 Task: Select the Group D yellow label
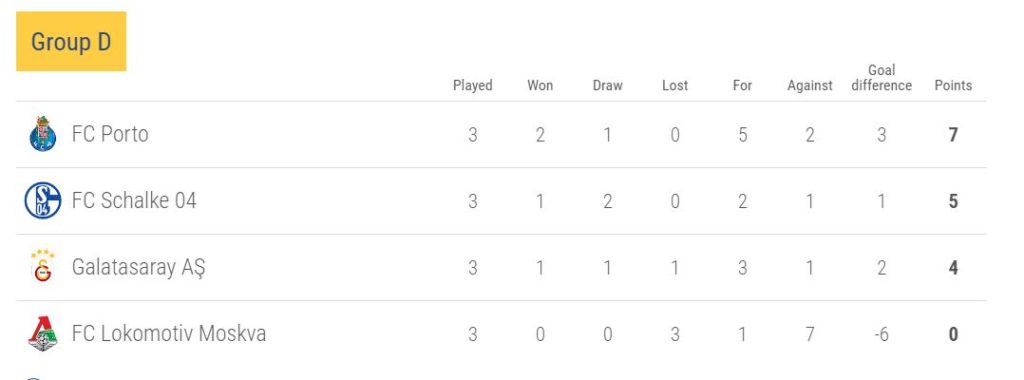(x=71, y=41)
